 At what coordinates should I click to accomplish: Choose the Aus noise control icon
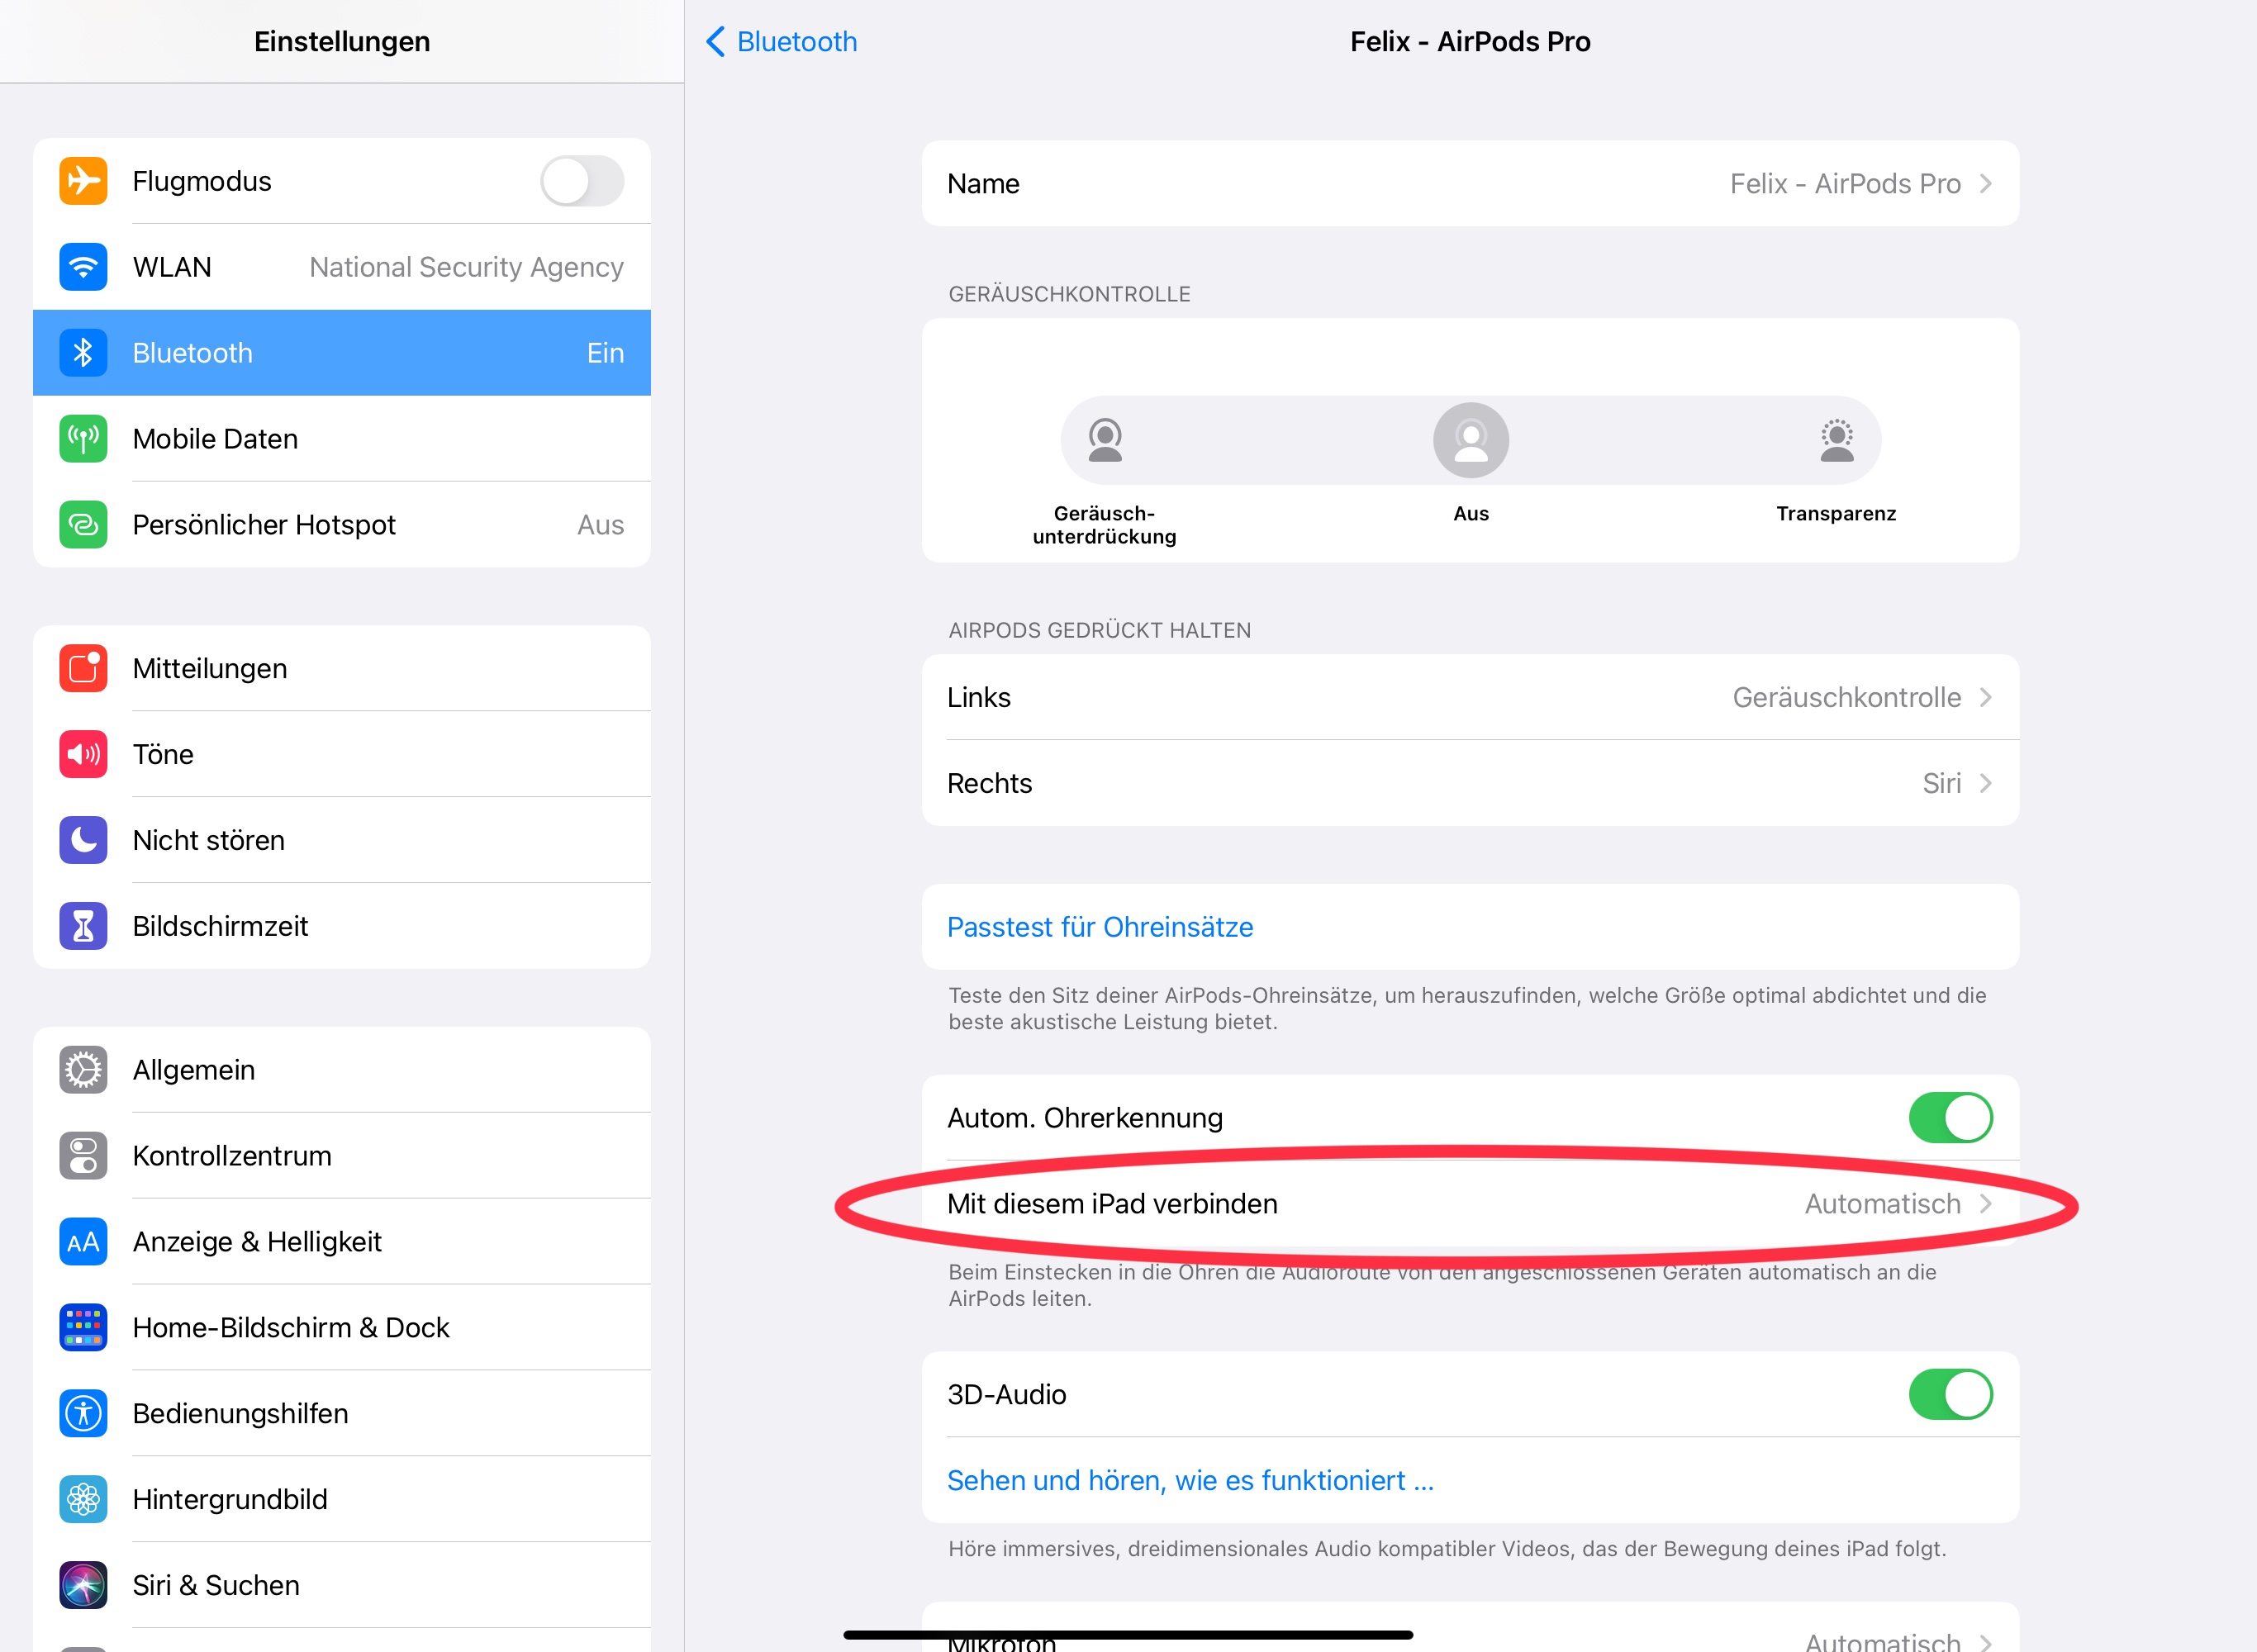(x=1470, y=440)
